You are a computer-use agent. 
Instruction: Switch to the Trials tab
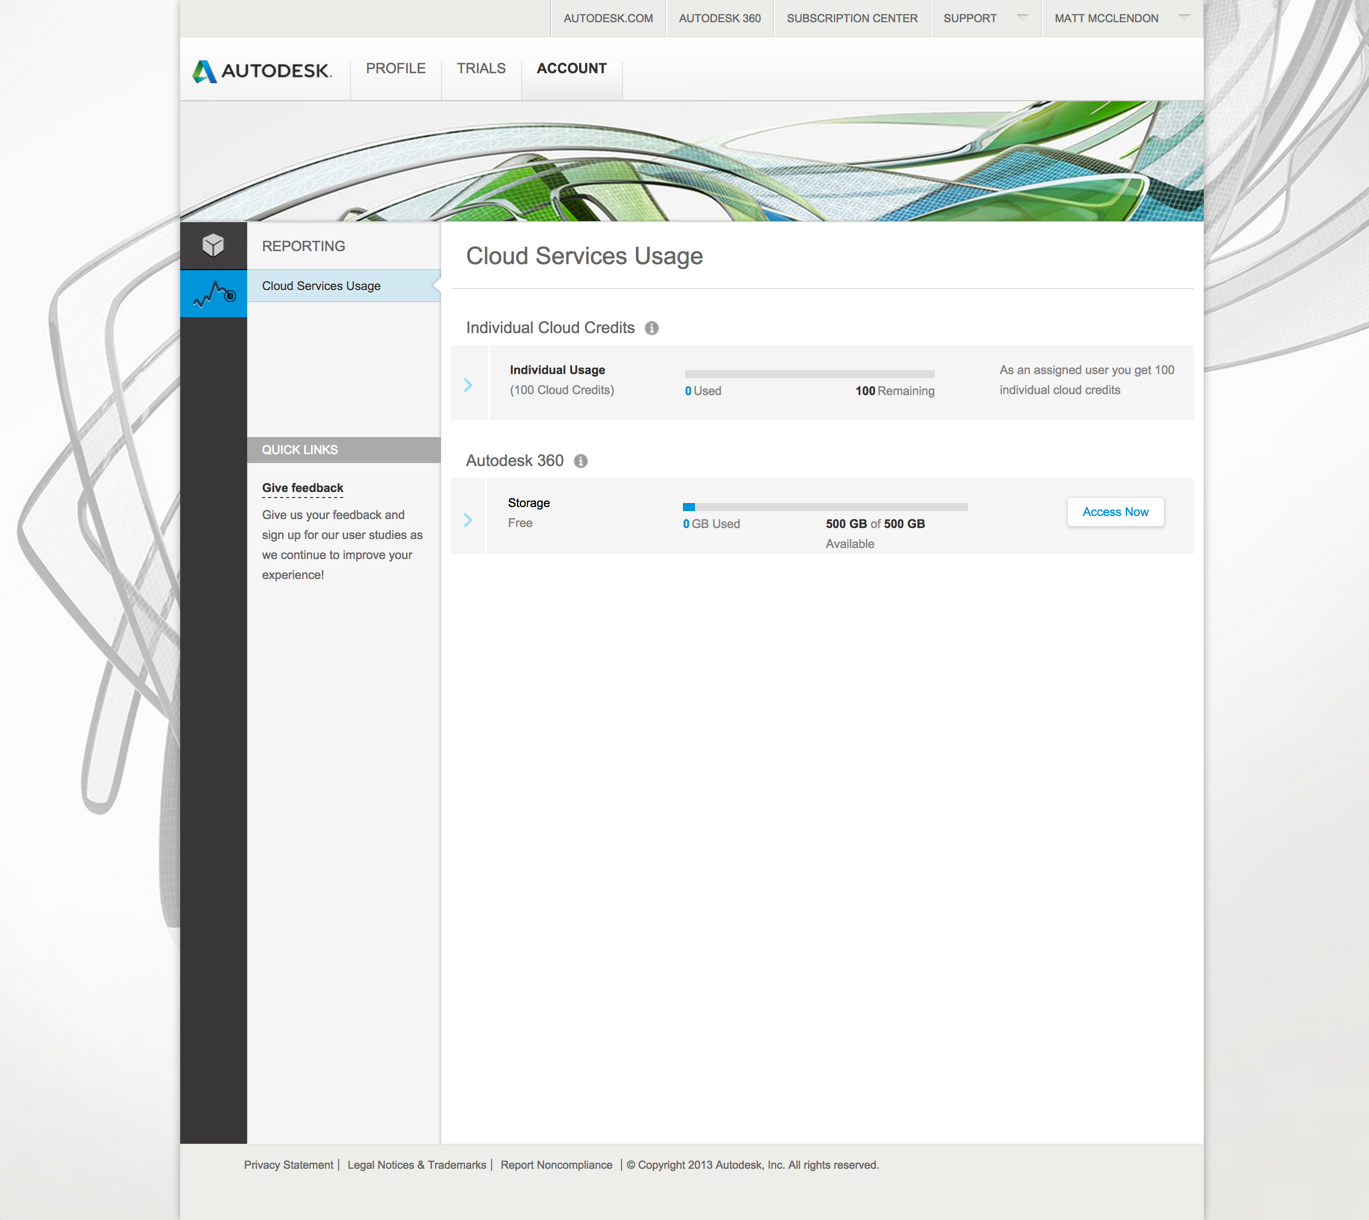click(x=481, y=68)
